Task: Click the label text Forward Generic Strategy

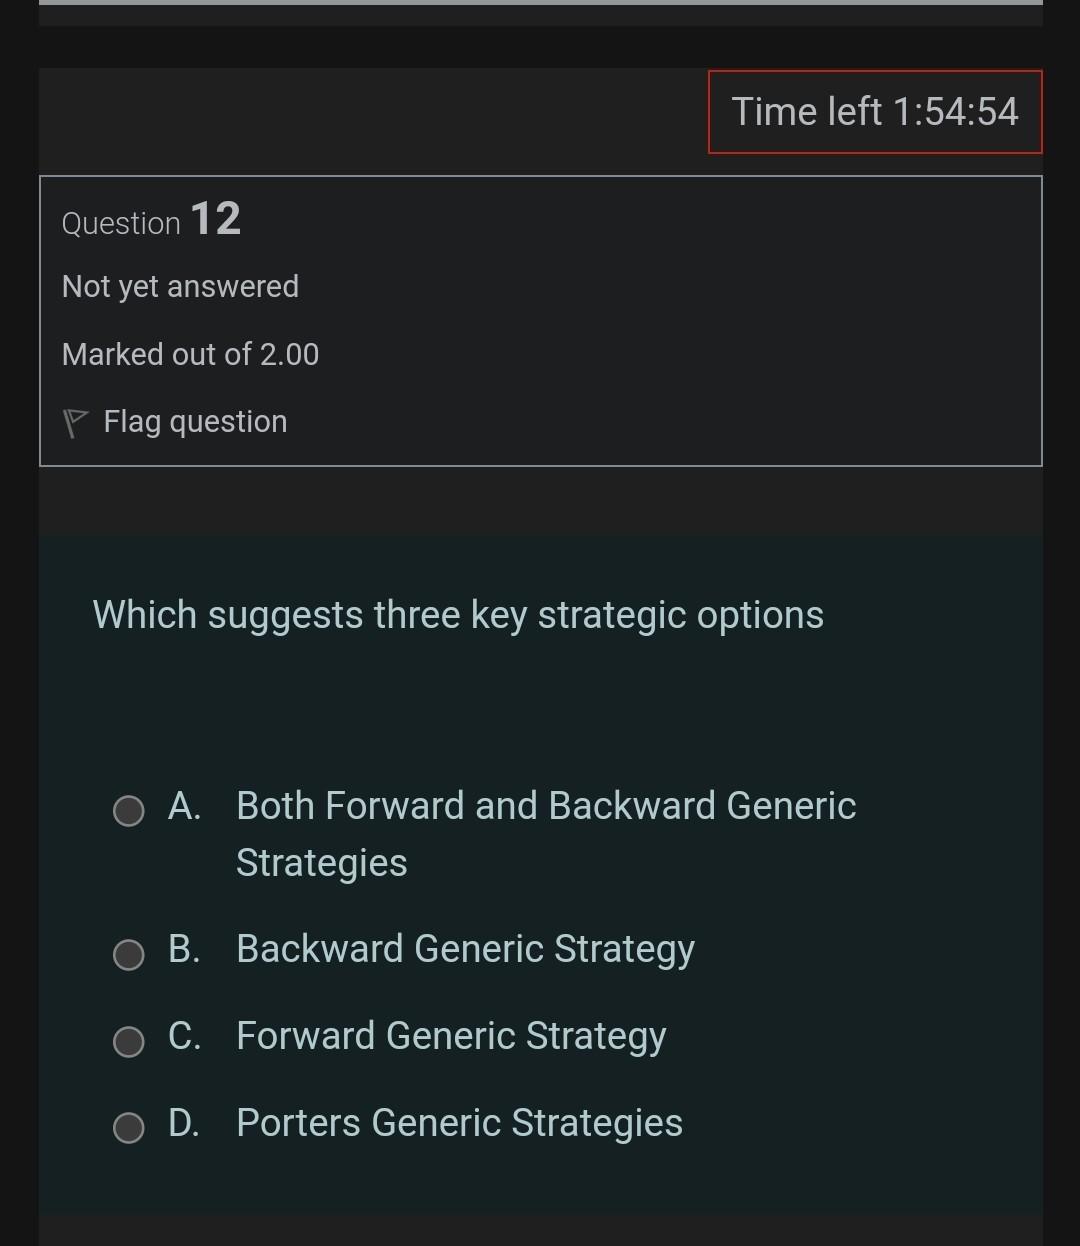Action: 451,1036
